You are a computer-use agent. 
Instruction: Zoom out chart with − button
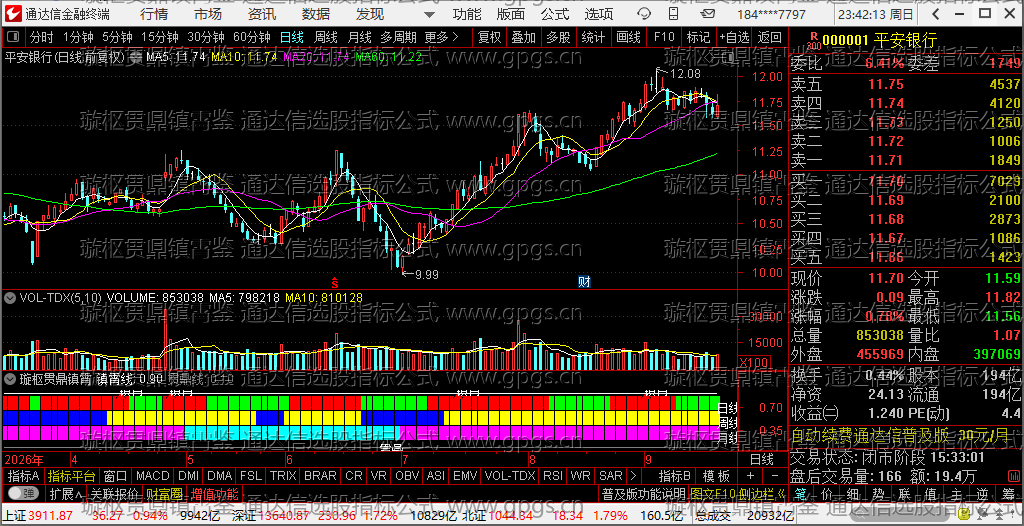(775, 475)
